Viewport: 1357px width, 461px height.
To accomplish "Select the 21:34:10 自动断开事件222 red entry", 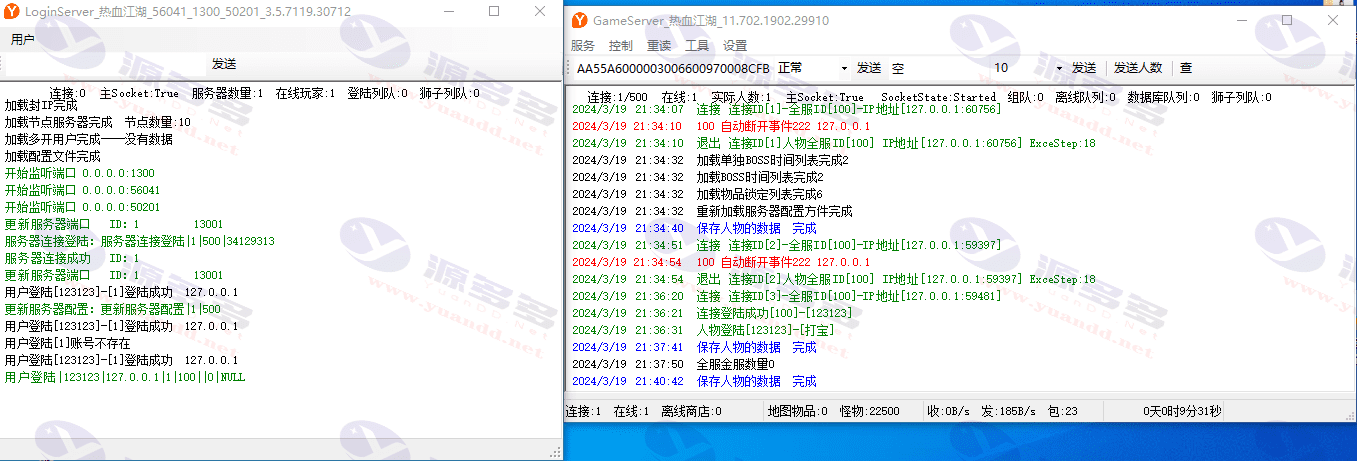I will point(721,126).
